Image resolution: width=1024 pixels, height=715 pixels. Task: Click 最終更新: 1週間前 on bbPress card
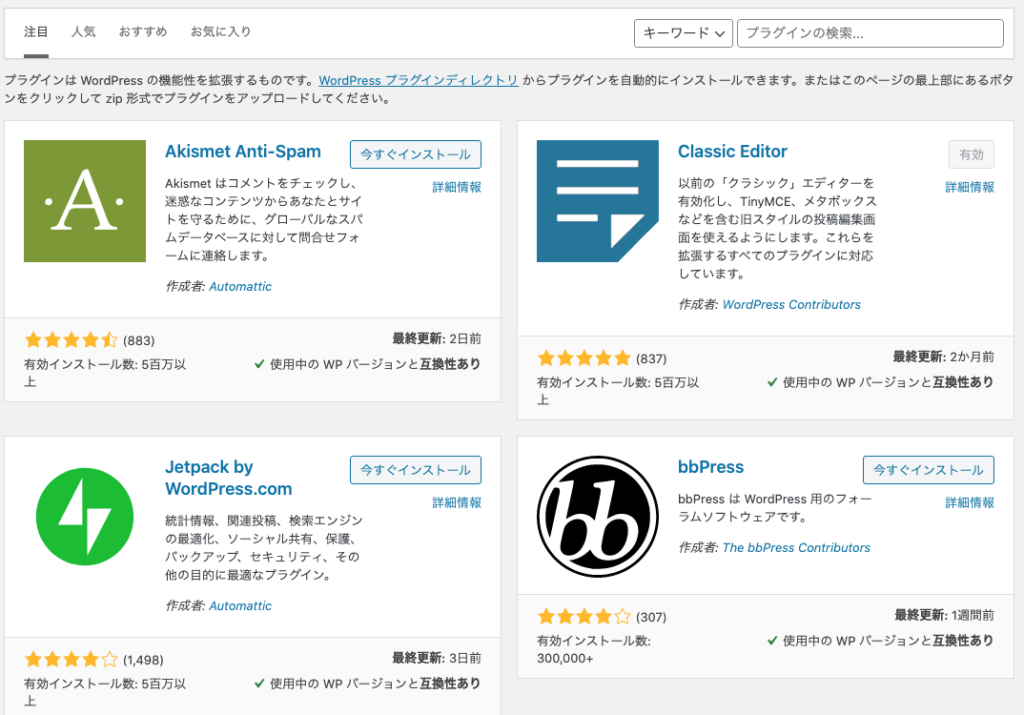click(944, 615)
